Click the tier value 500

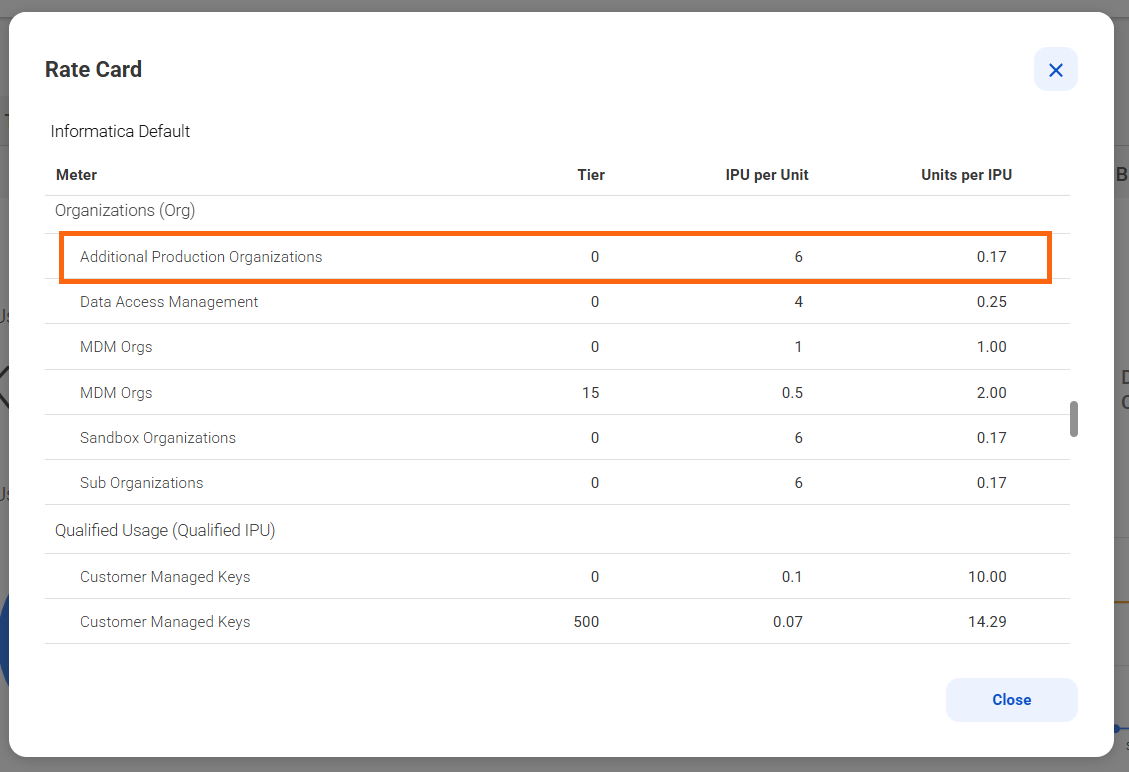[586, 621]
